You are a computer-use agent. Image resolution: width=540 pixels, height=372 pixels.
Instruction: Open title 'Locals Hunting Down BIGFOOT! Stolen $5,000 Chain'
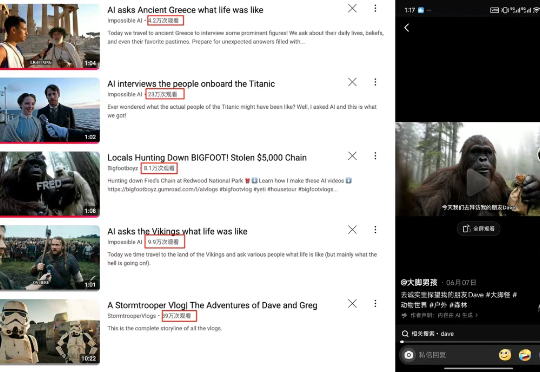pos(207,158)
